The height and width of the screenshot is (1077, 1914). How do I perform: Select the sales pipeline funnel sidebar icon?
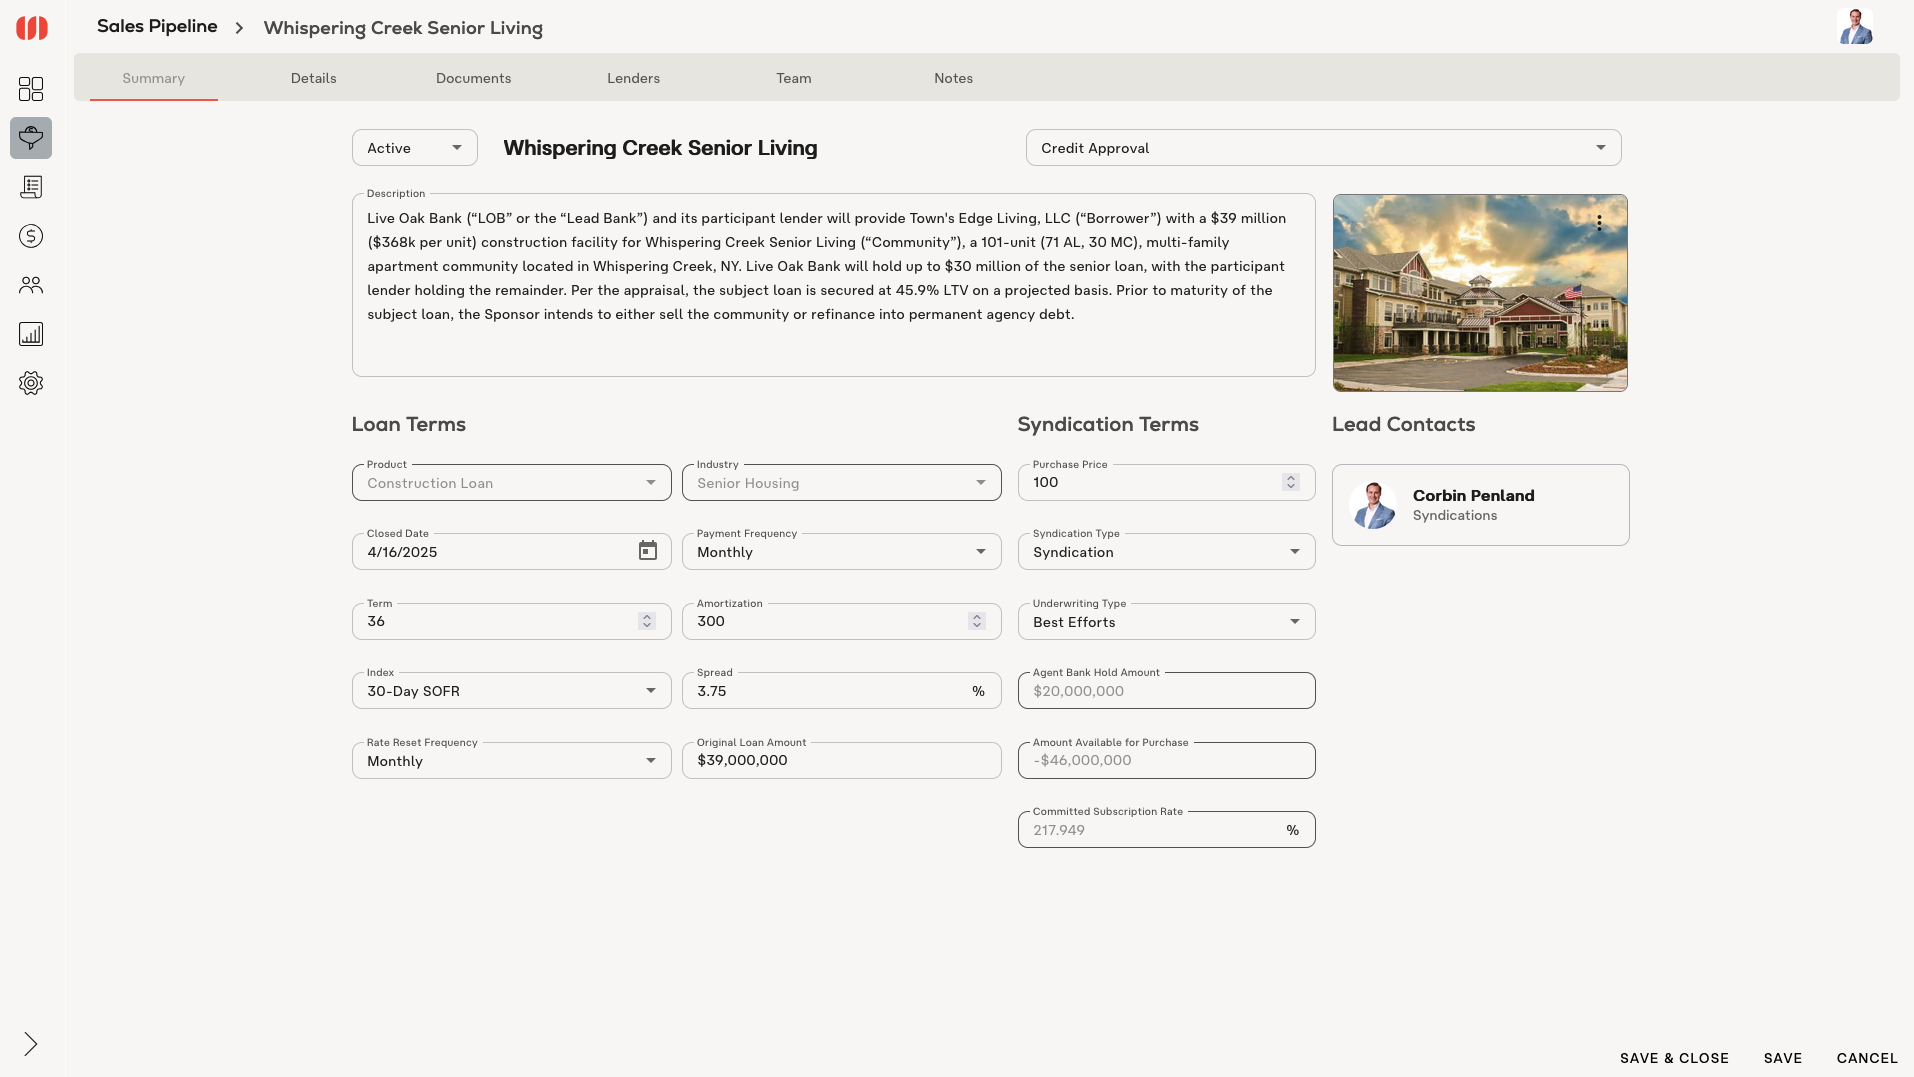coord(31,138)
